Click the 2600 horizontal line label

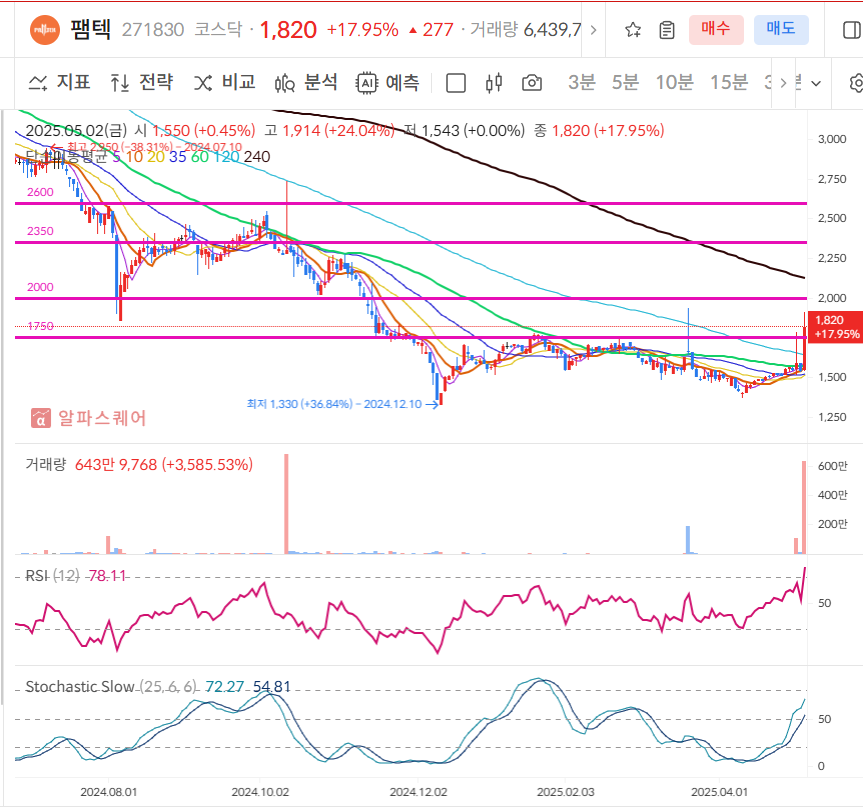click(x=40, y=192)
